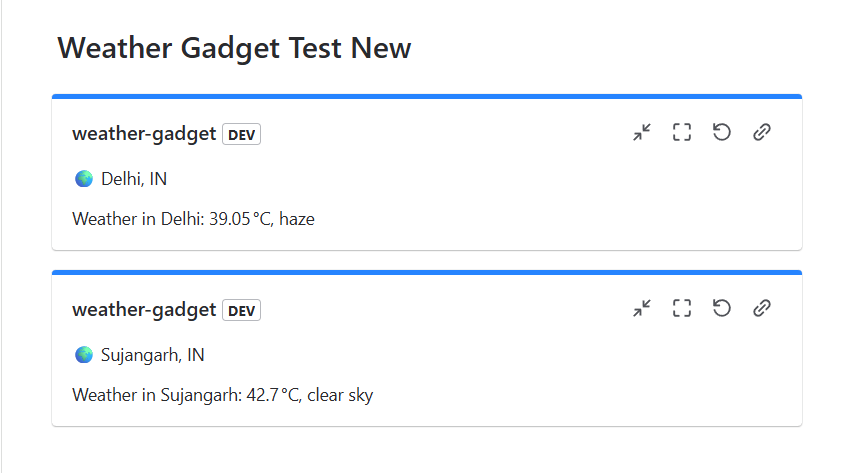Screen dimensions: 865x473
Task: Click the weather-gadget title above Delhi
Action: [144, 134]
